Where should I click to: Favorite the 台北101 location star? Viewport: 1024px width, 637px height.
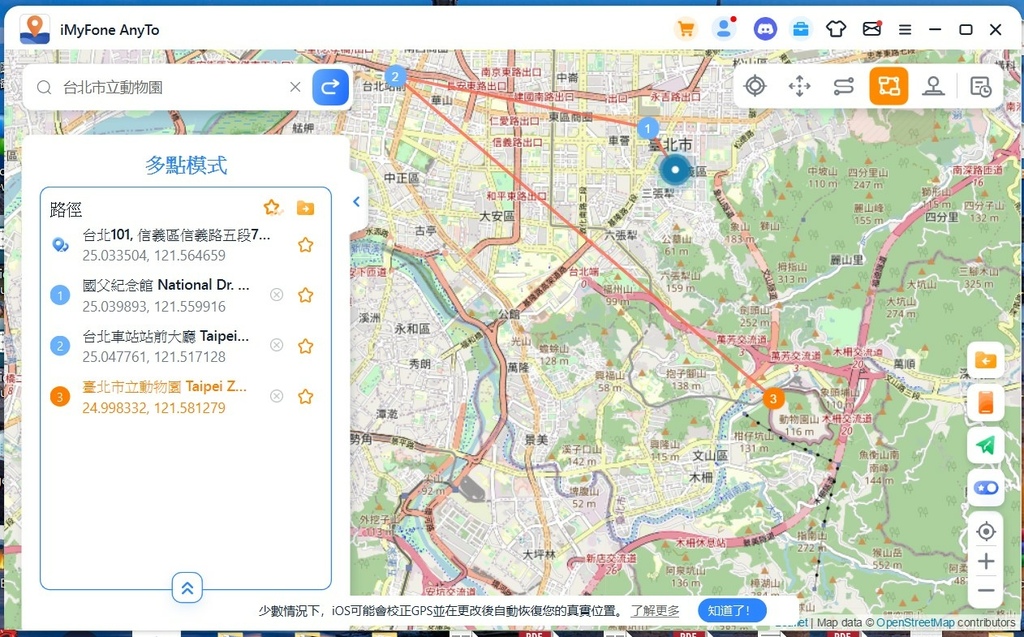[x=306, y=245]
